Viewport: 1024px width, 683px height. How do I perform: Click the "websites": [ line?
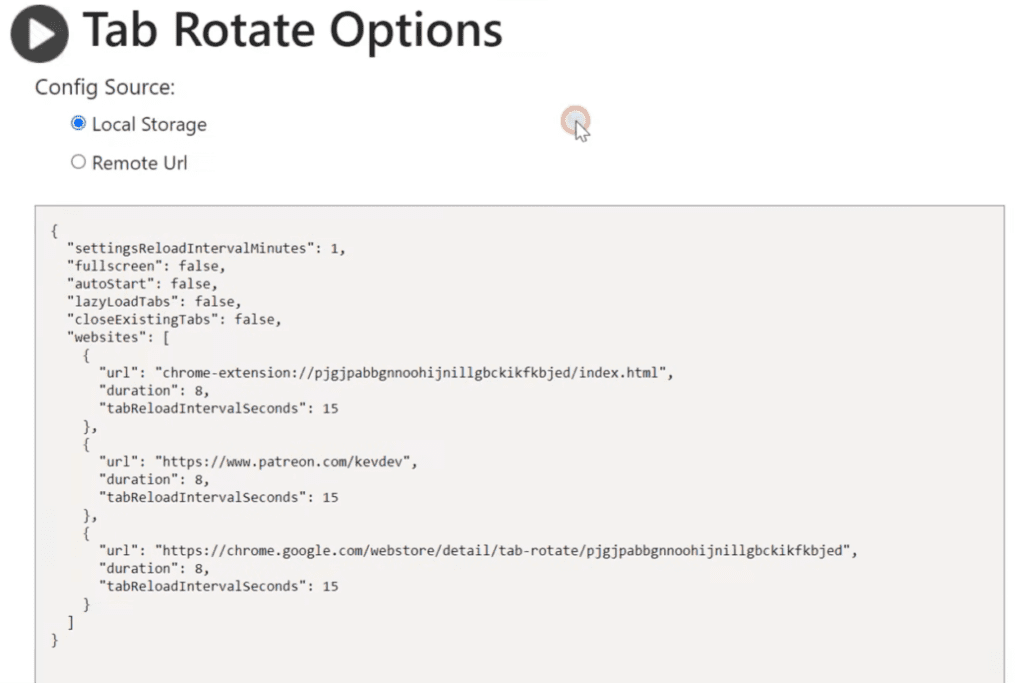[x=118, y=337]
